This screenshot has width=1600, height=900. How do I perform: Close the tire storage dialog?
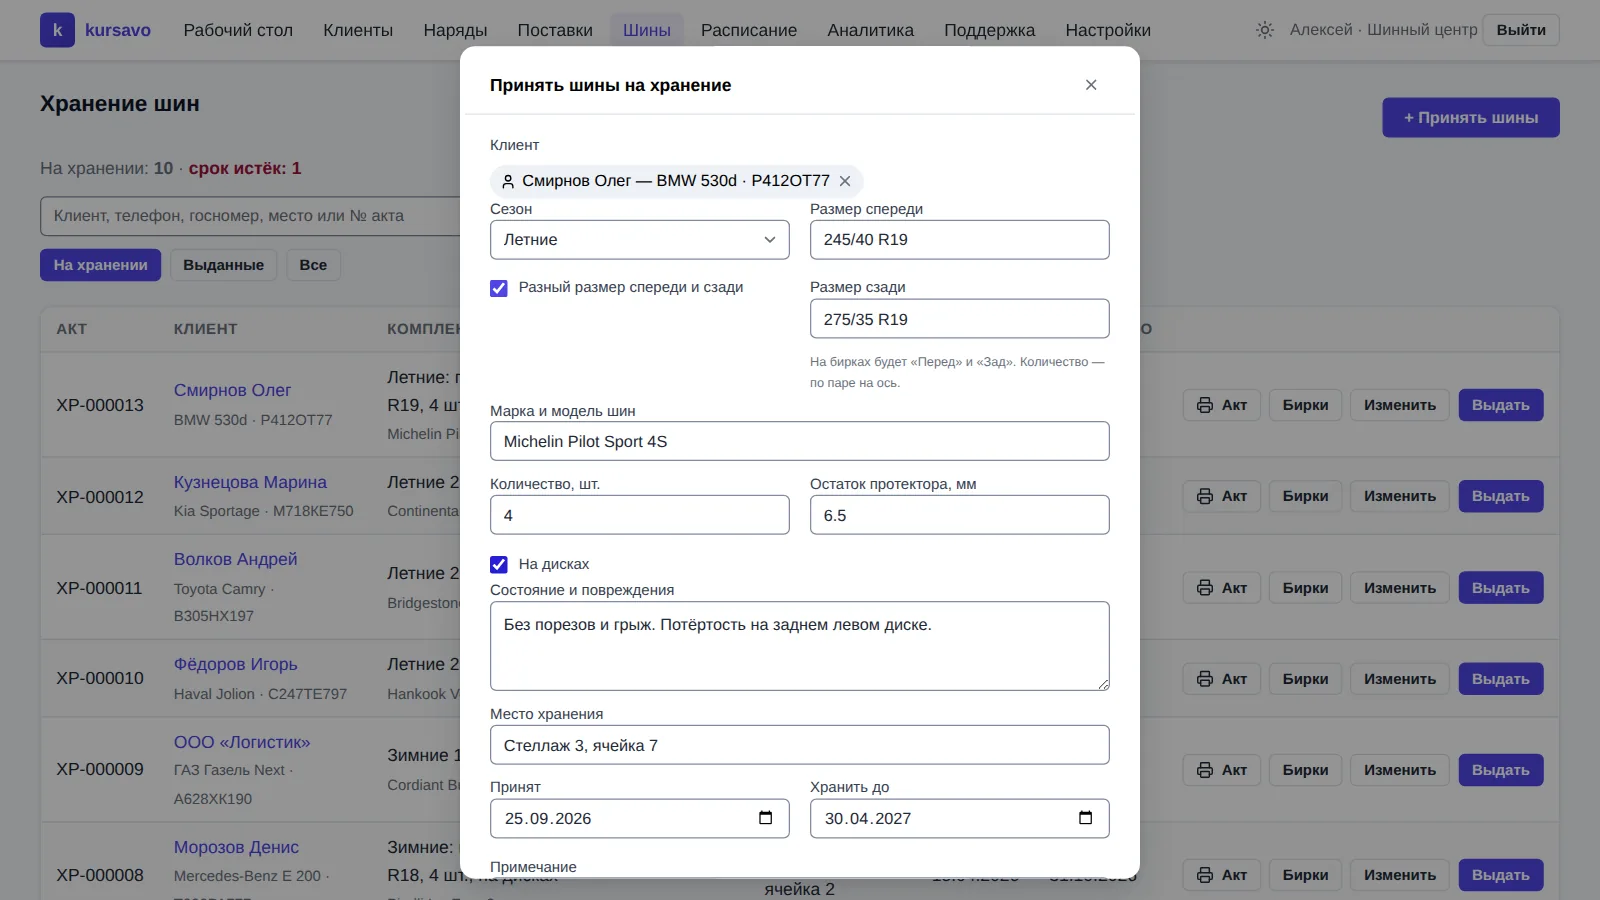click(x=1091, y=85)
